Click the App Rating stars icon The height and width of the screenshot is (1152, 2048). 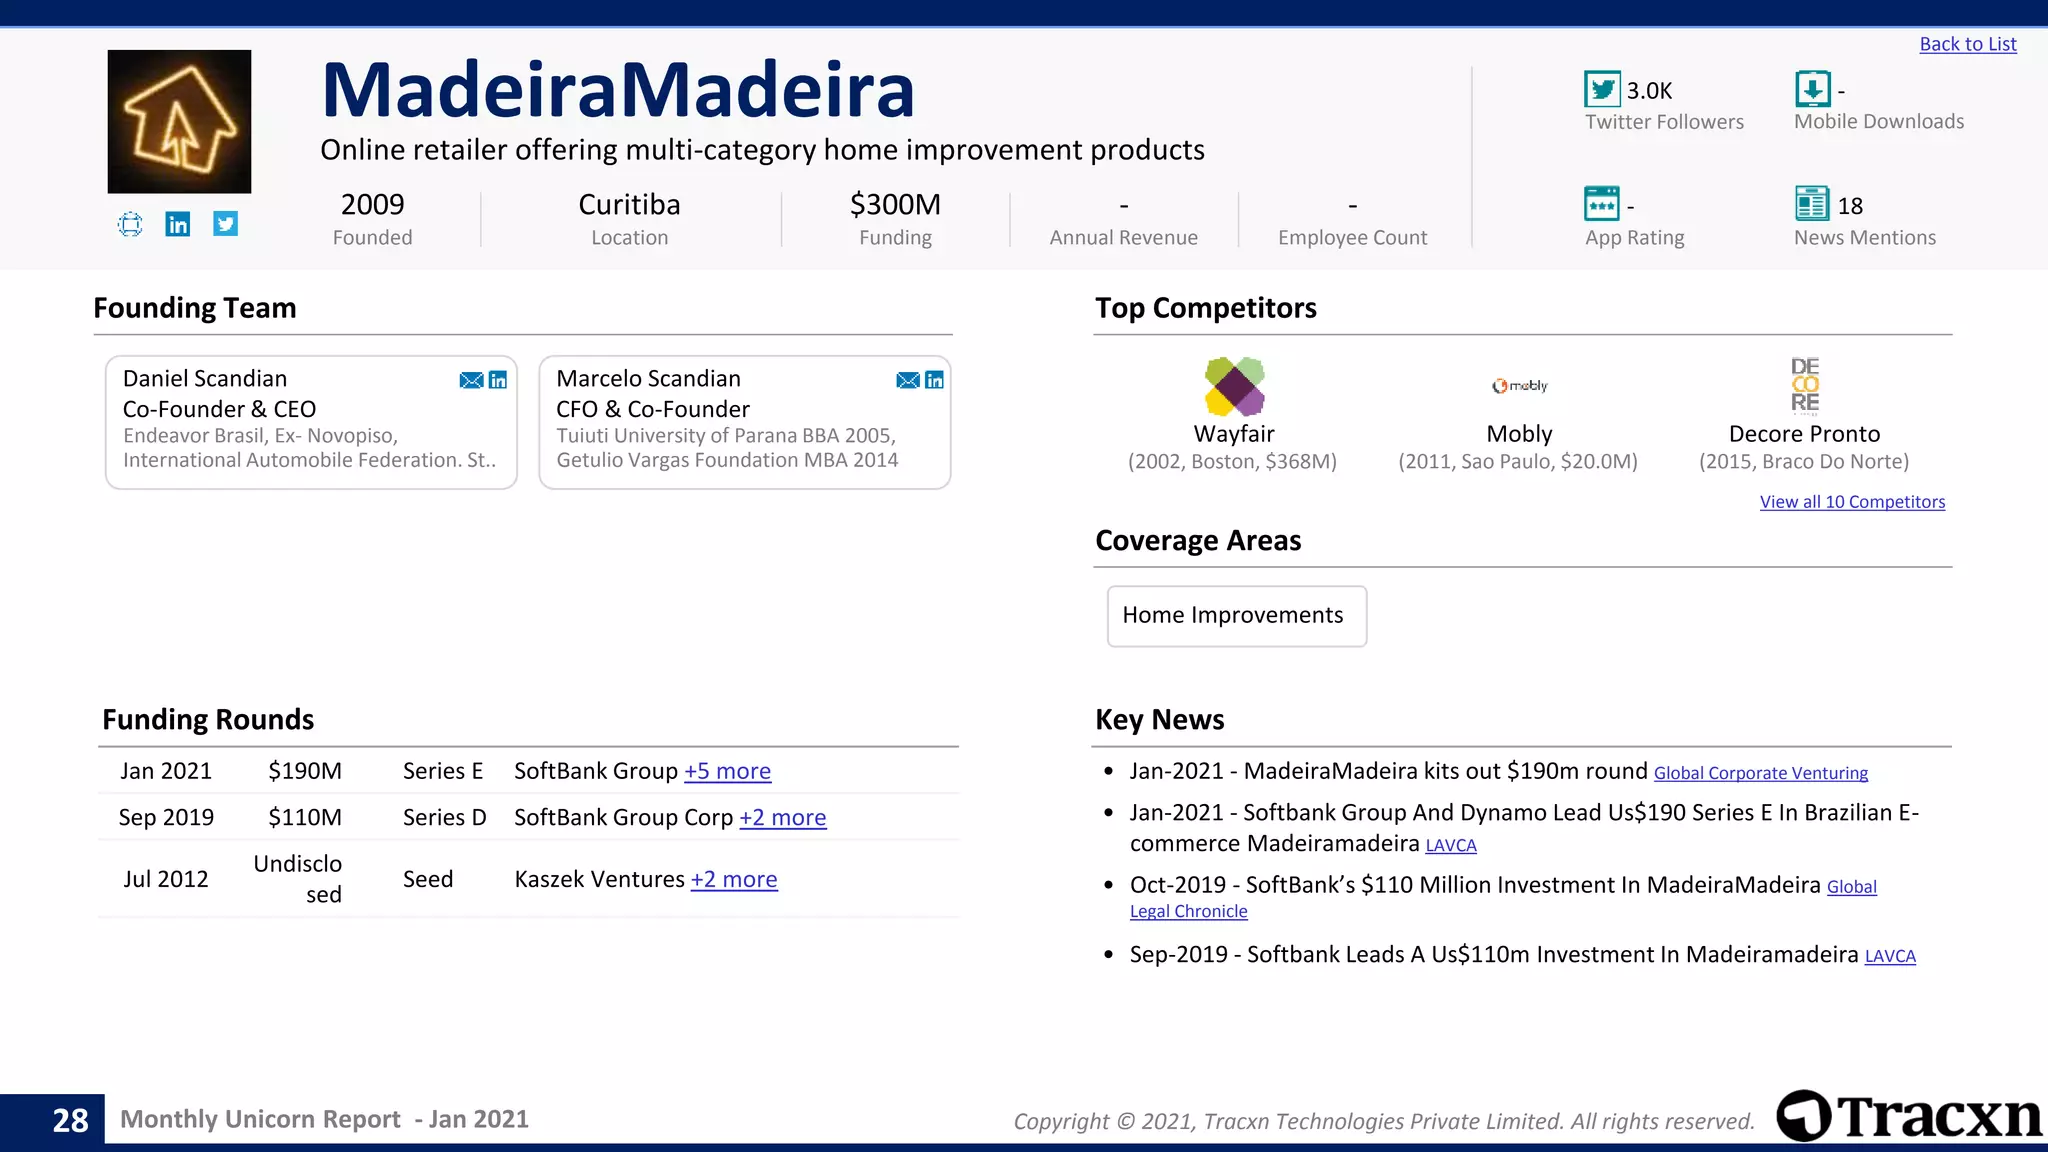coord(1602,204)
